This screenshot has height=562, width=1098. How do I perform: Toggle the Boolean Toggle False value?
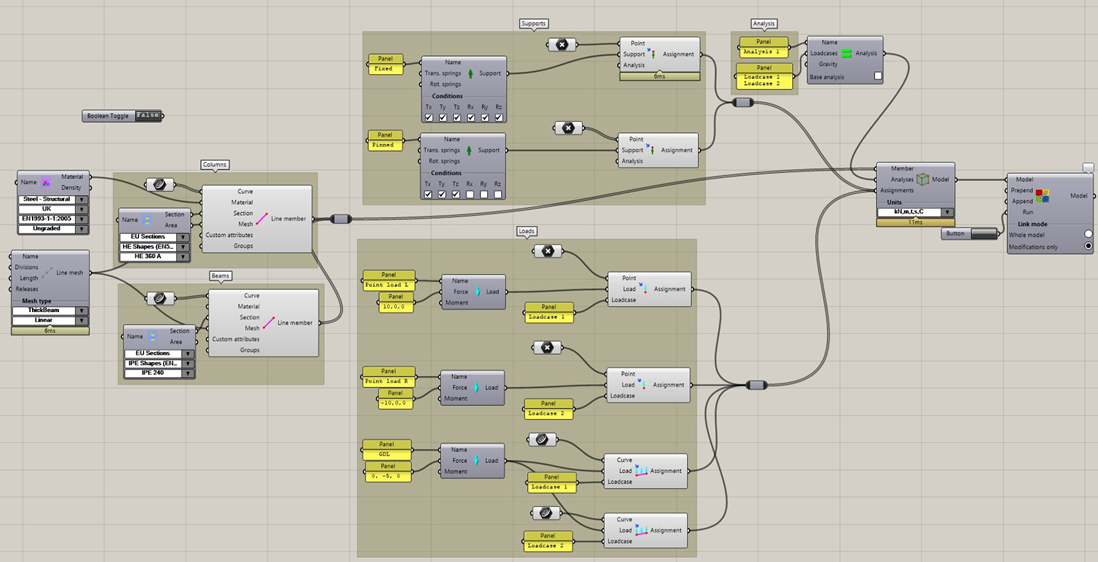coord(147,116)
